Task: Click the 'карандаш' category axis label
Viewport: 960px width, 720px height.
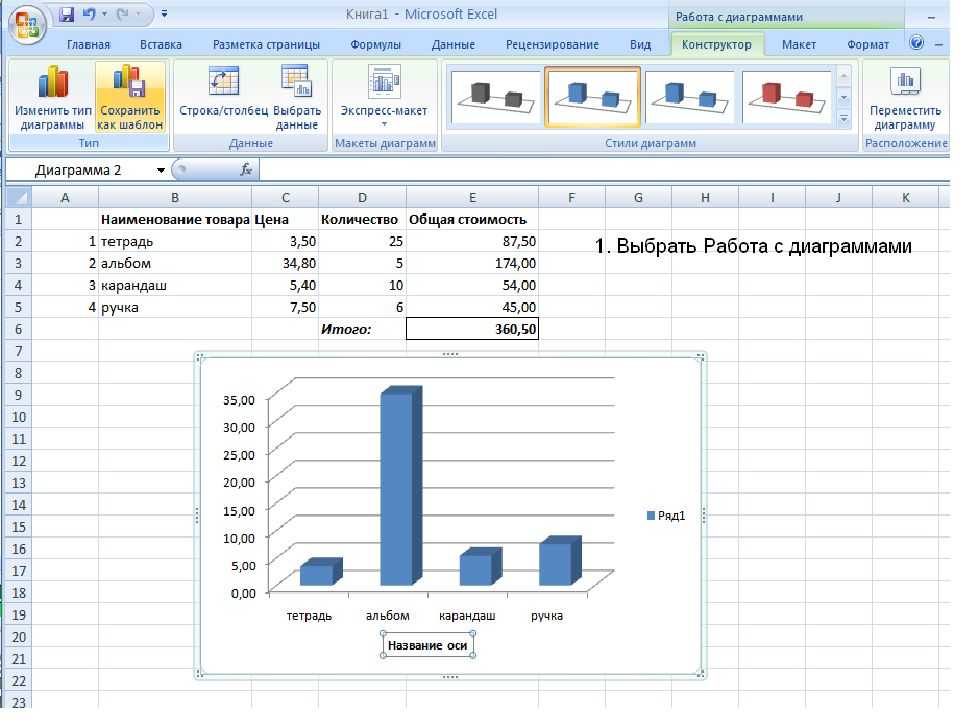Action: (x=467, y=616)
